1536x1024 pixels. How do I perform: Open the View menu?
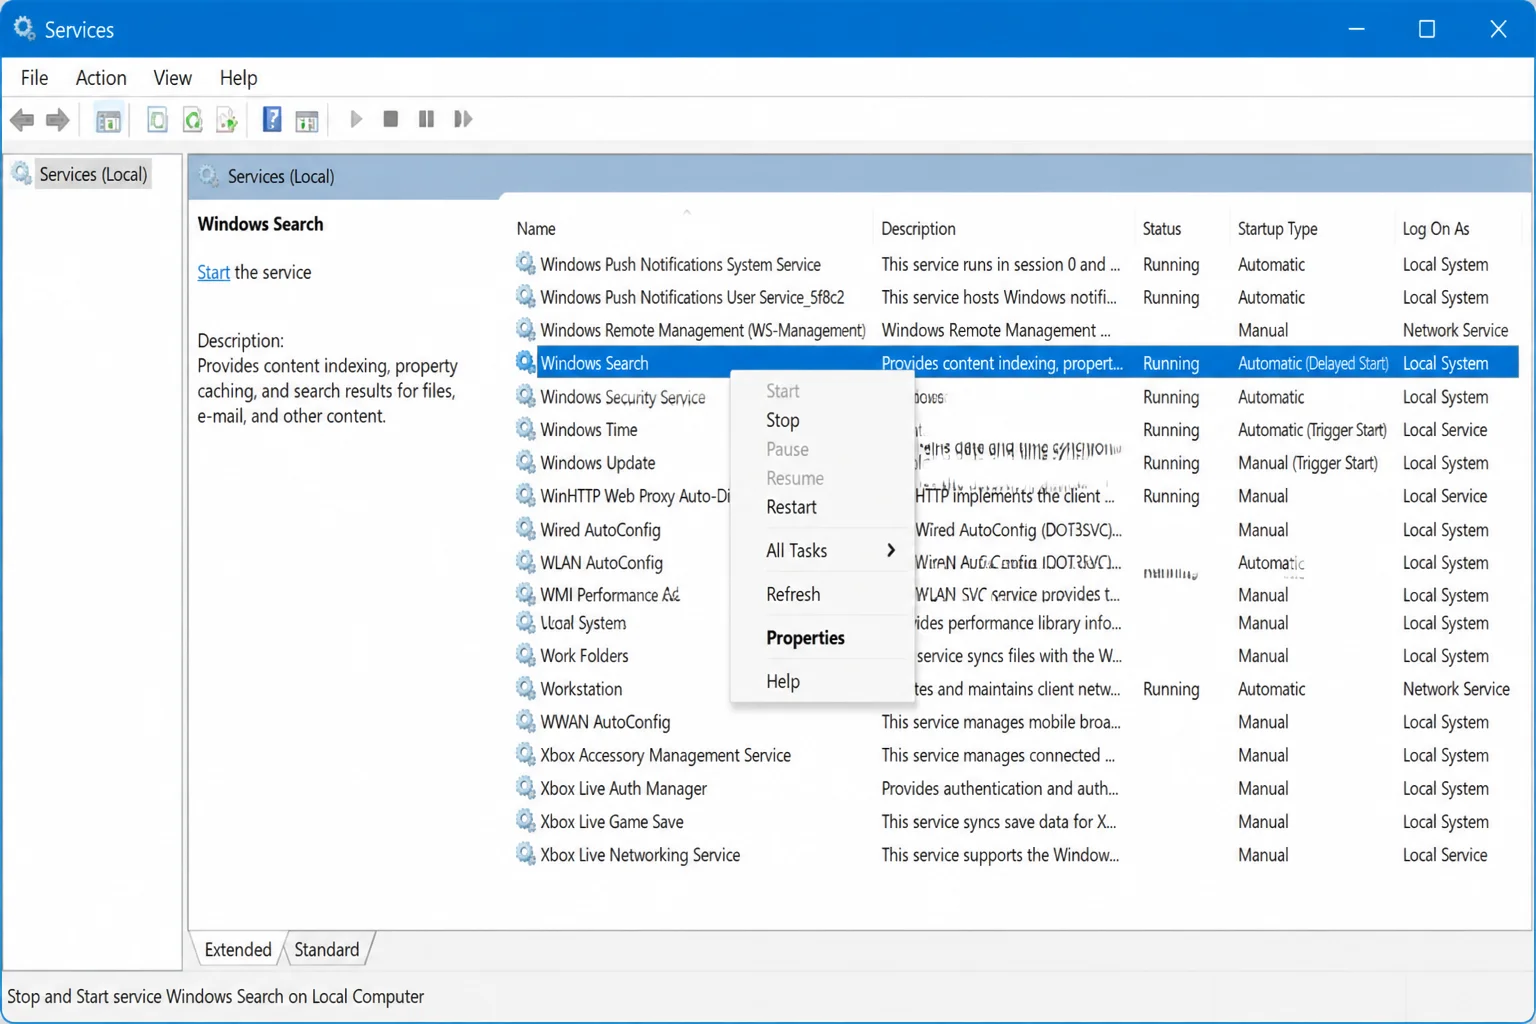(x=172, y=77)
